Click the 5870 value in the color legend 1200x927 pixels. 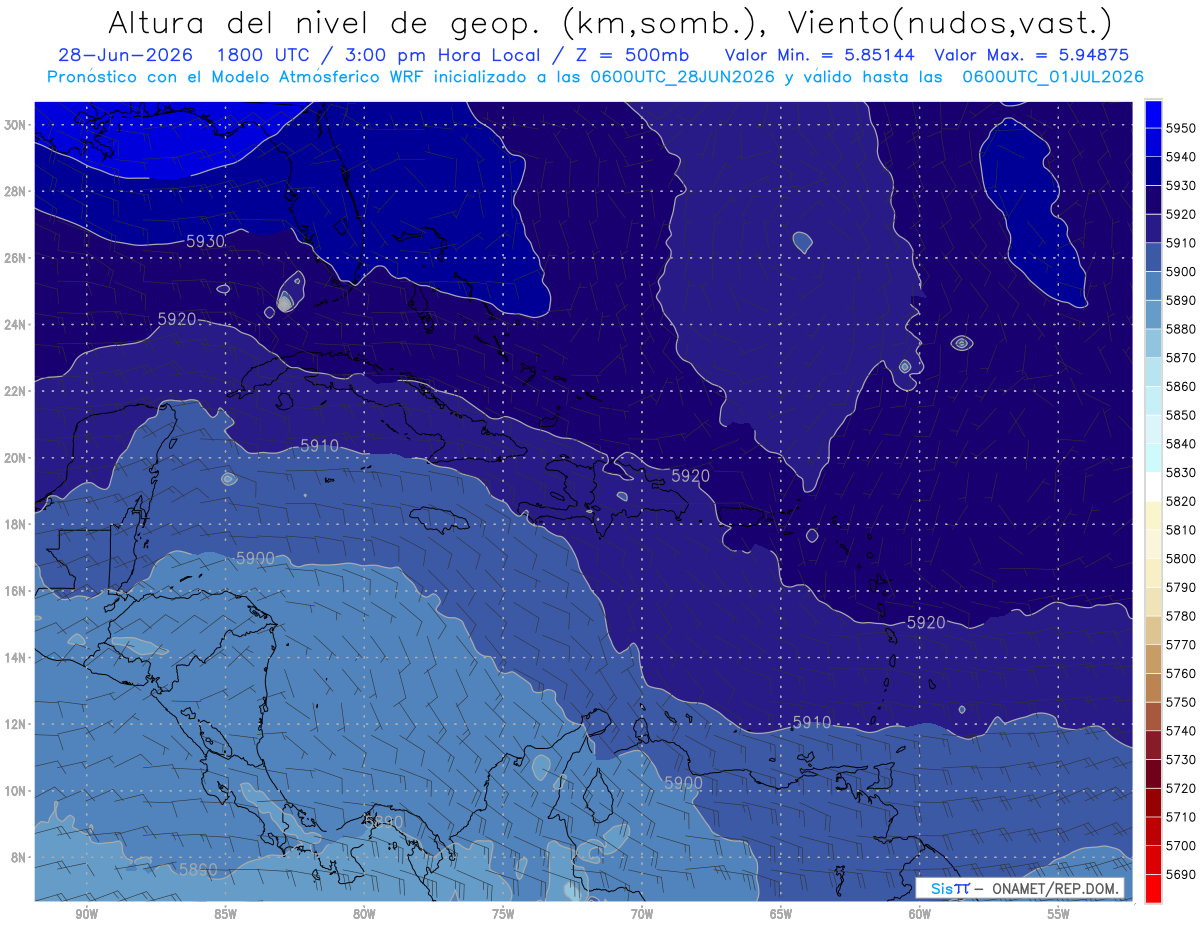1180,357
